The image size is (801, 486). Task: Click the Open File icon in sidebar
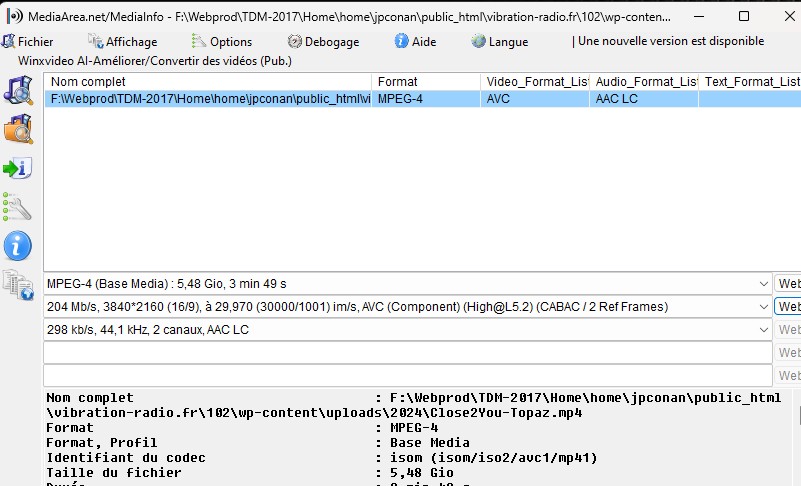click(18, 90)
